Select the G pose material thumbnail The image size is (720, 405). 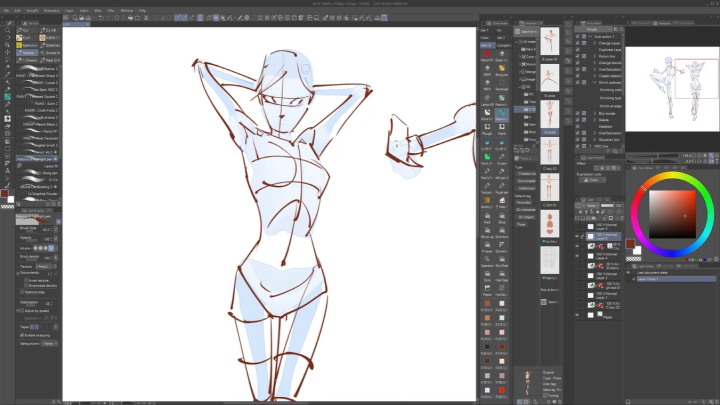[550, 116]
